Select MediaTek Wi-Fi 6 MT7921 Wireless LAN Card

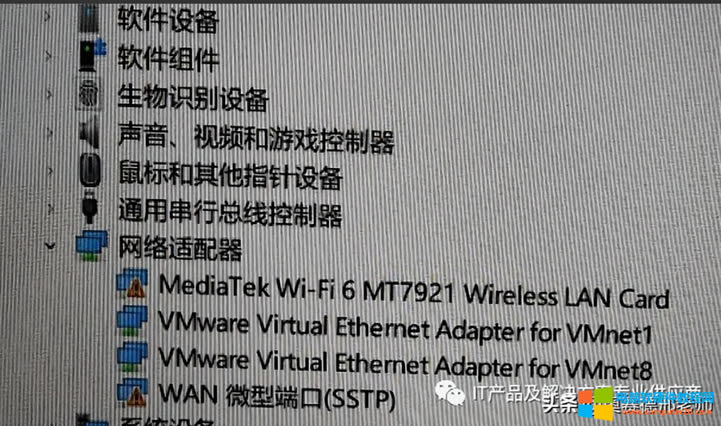414,292
